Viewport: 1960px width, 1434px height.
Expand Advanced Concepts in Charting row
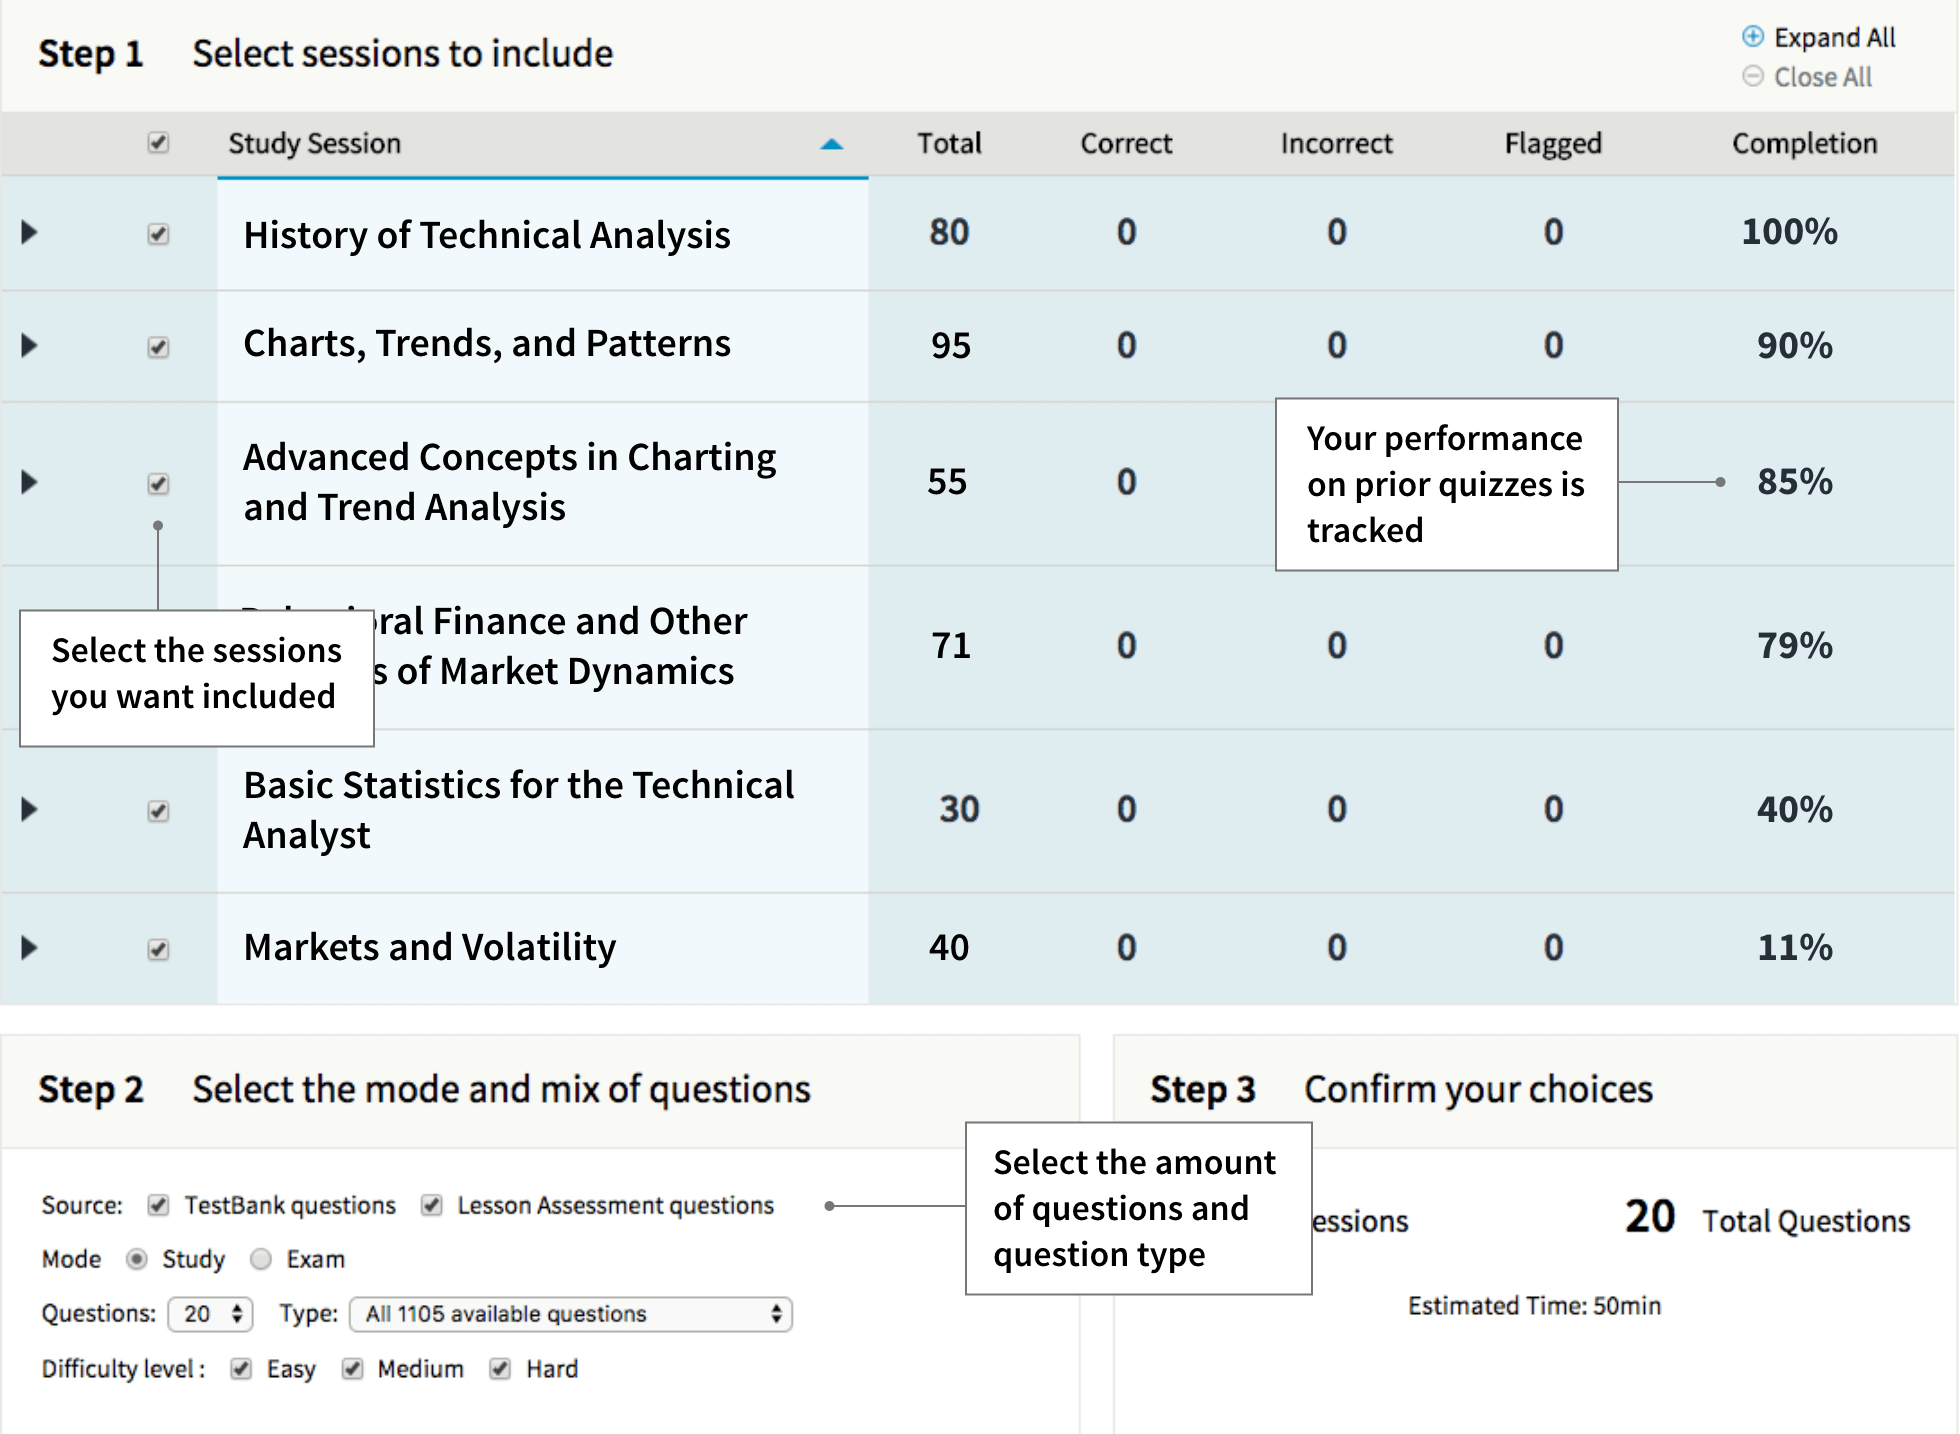[x=29, y=483]
